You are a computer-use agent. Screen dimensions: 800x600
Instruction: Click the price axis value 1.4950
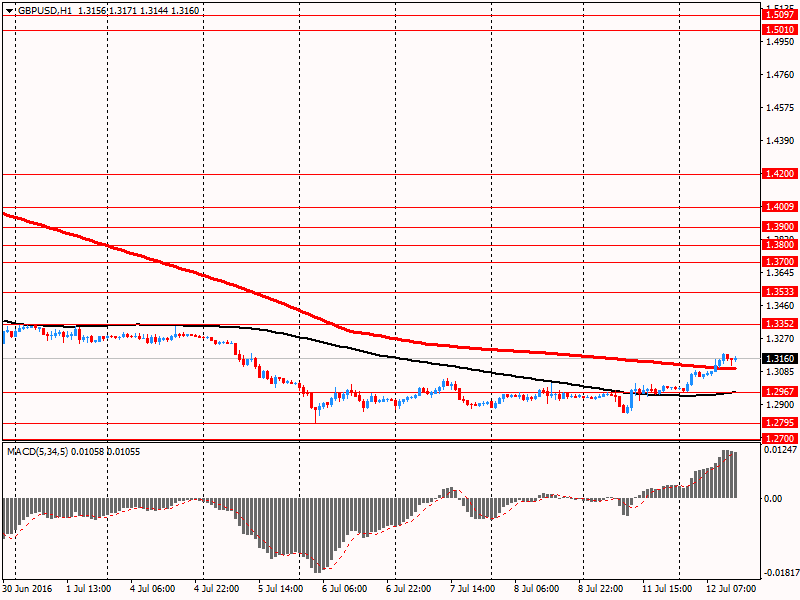[781, 42]
